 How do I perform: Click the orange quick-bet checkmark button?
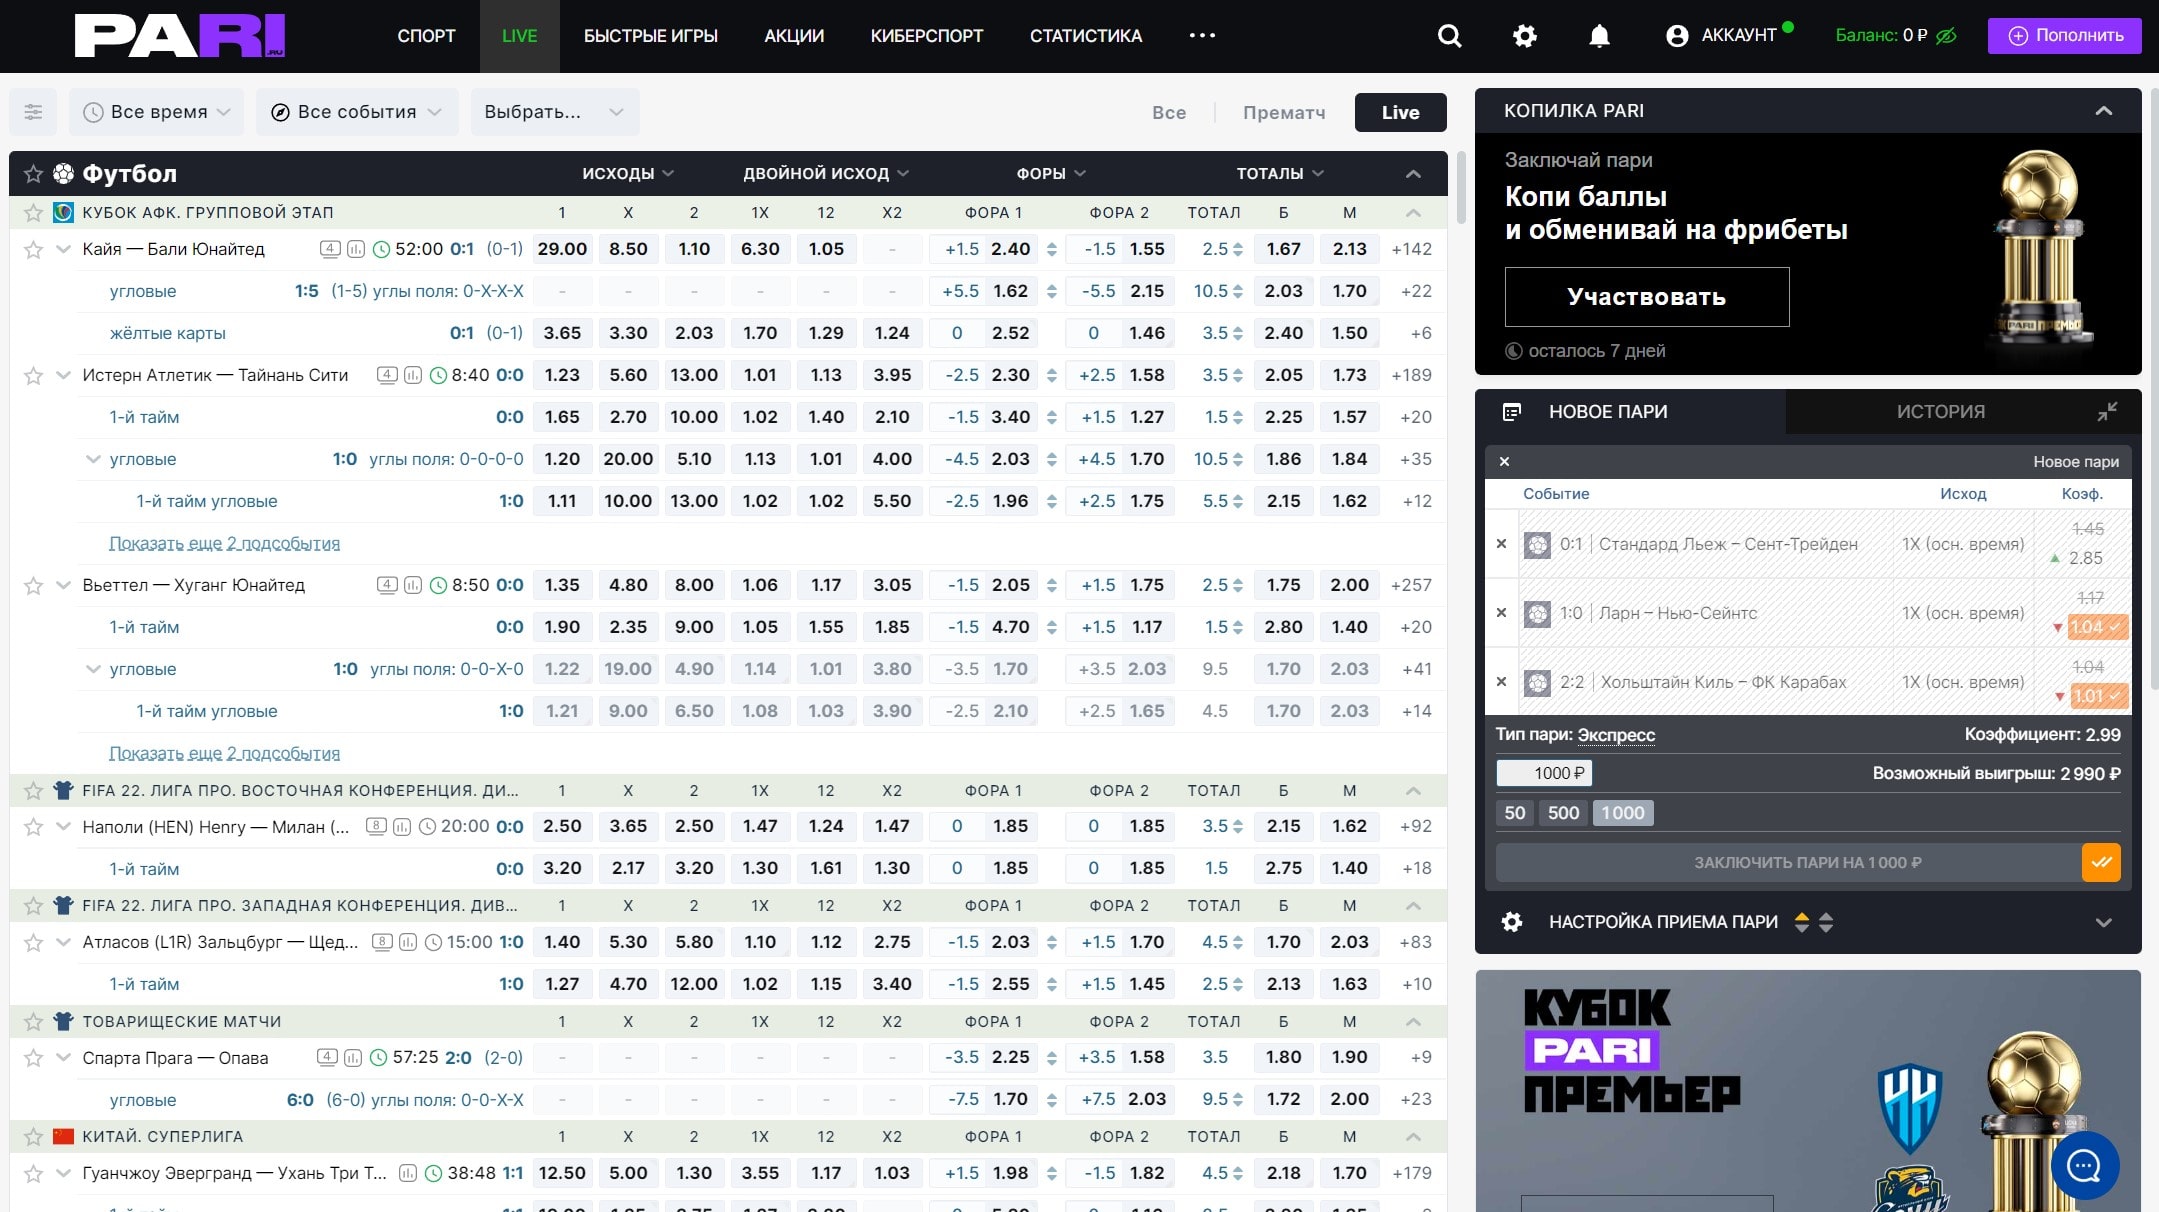tap(2101, 862)
